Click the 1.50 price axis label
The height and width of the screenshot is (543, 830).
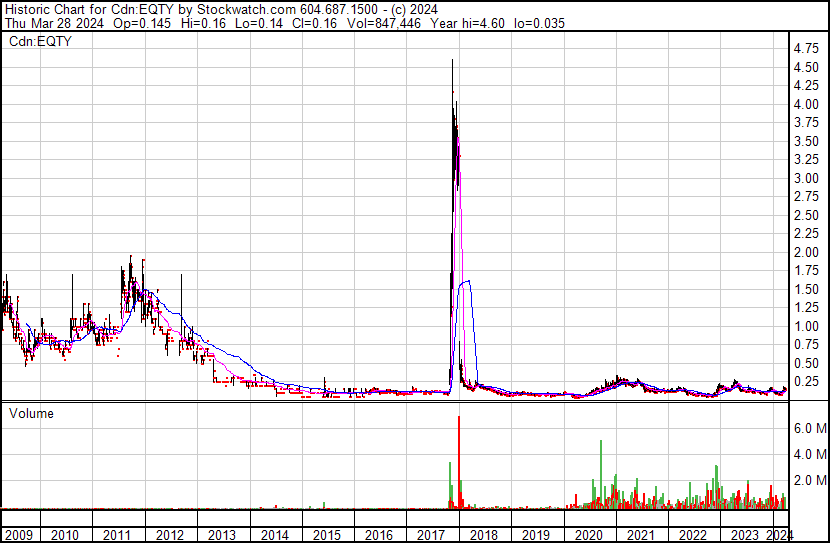click(806, 289)
